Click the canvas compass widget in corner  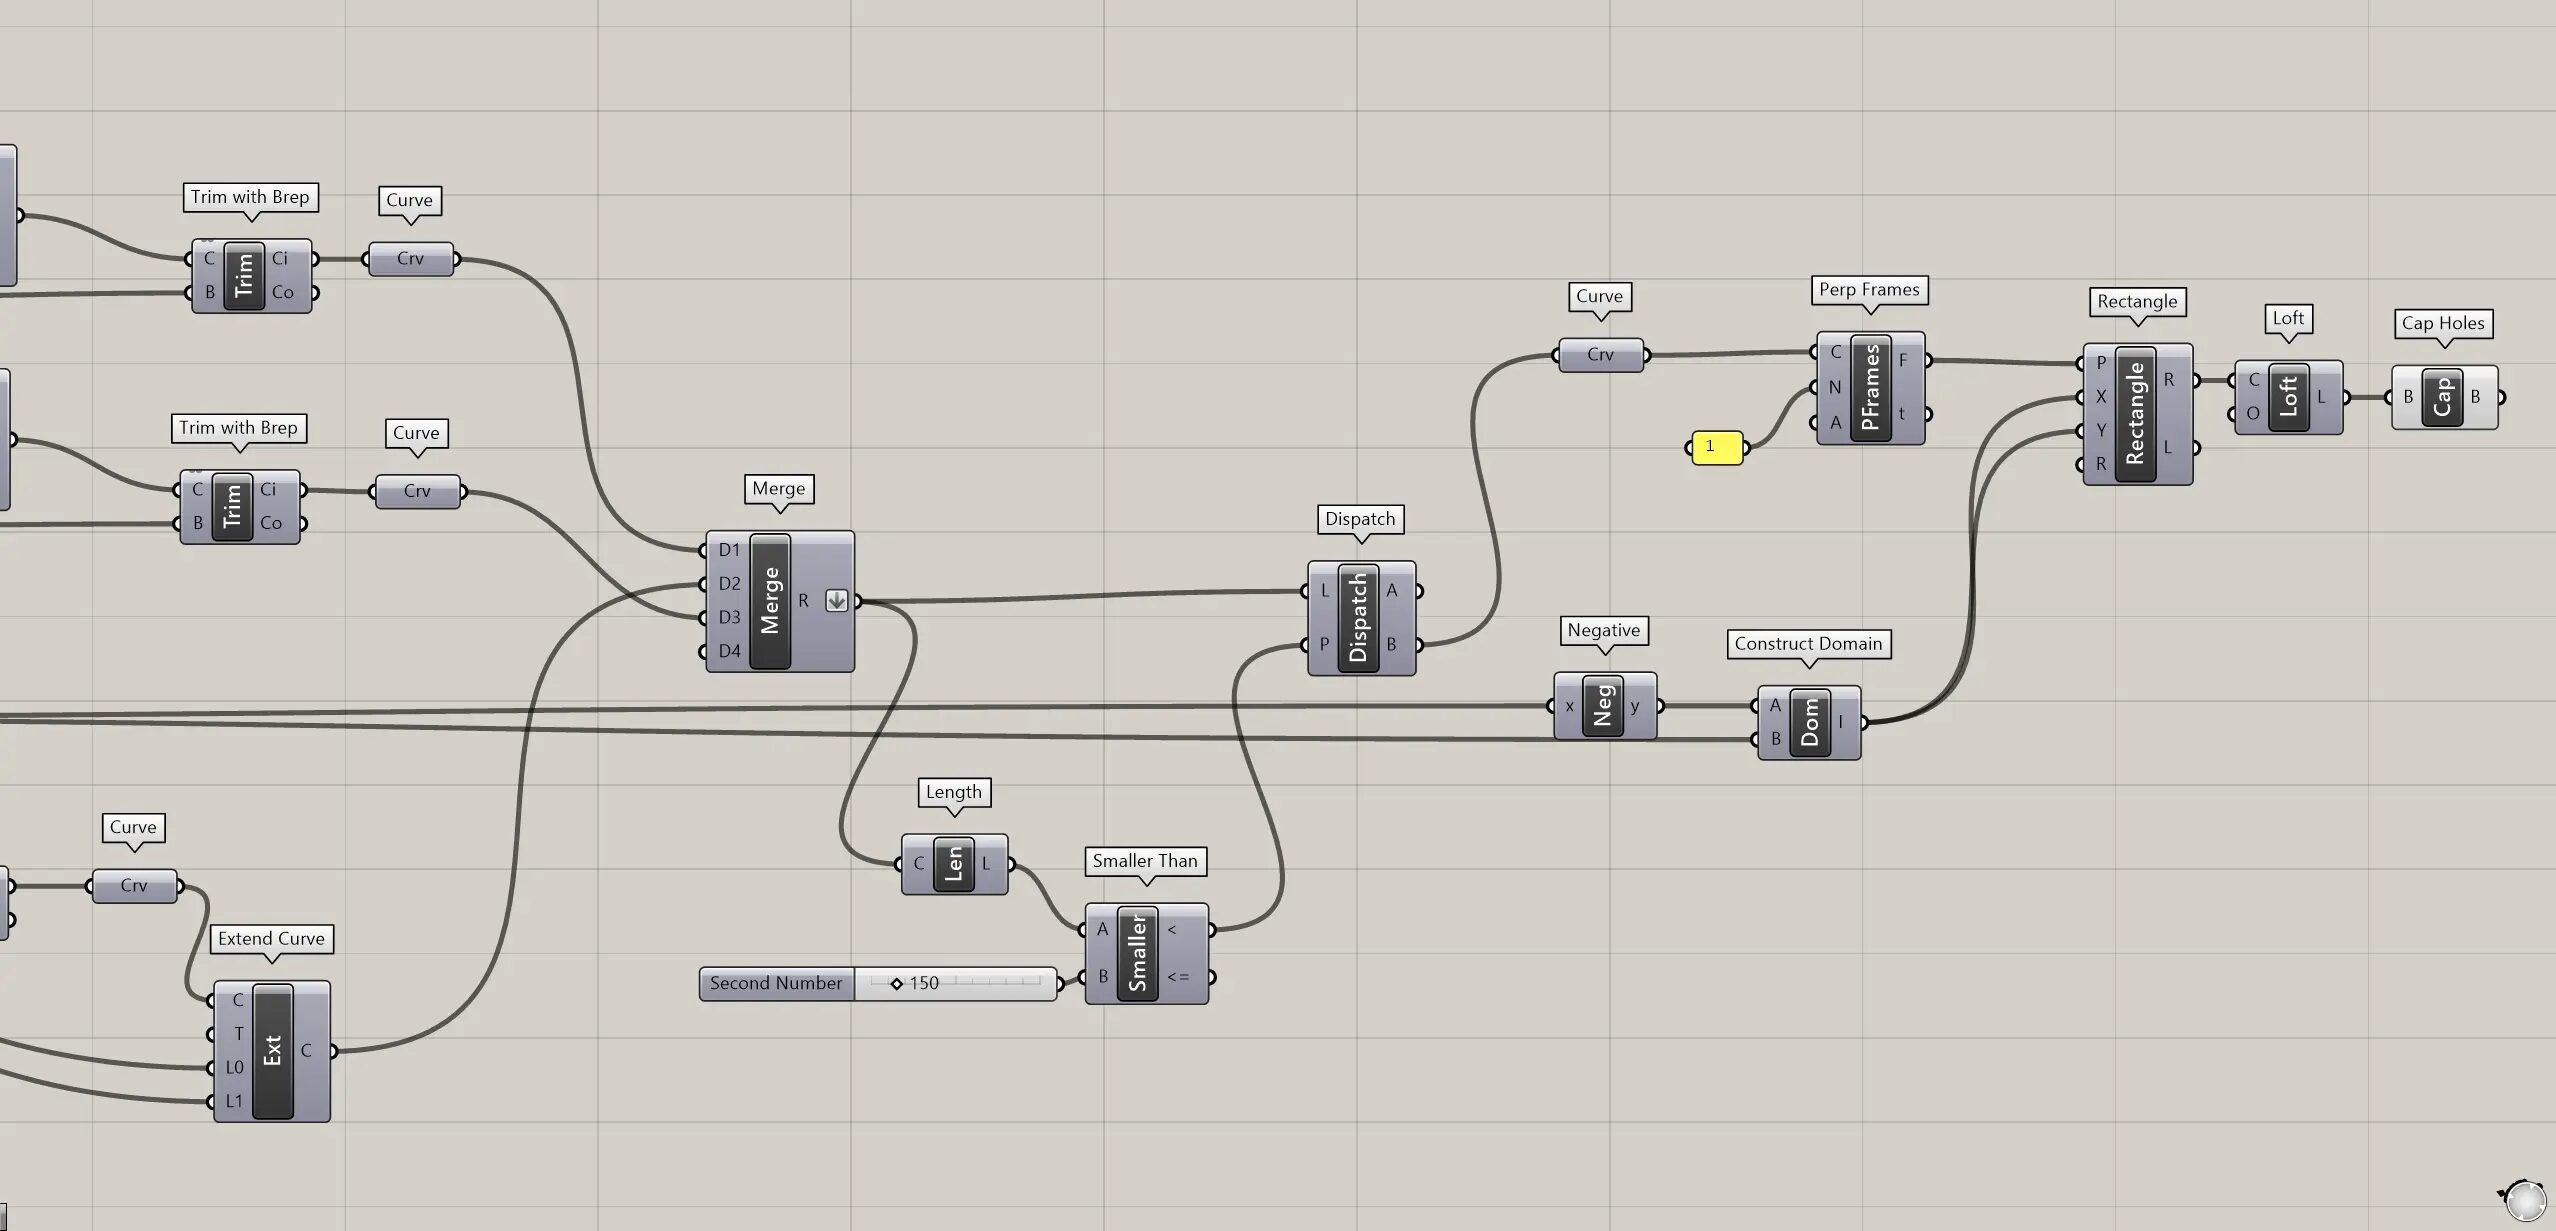2526,1200
